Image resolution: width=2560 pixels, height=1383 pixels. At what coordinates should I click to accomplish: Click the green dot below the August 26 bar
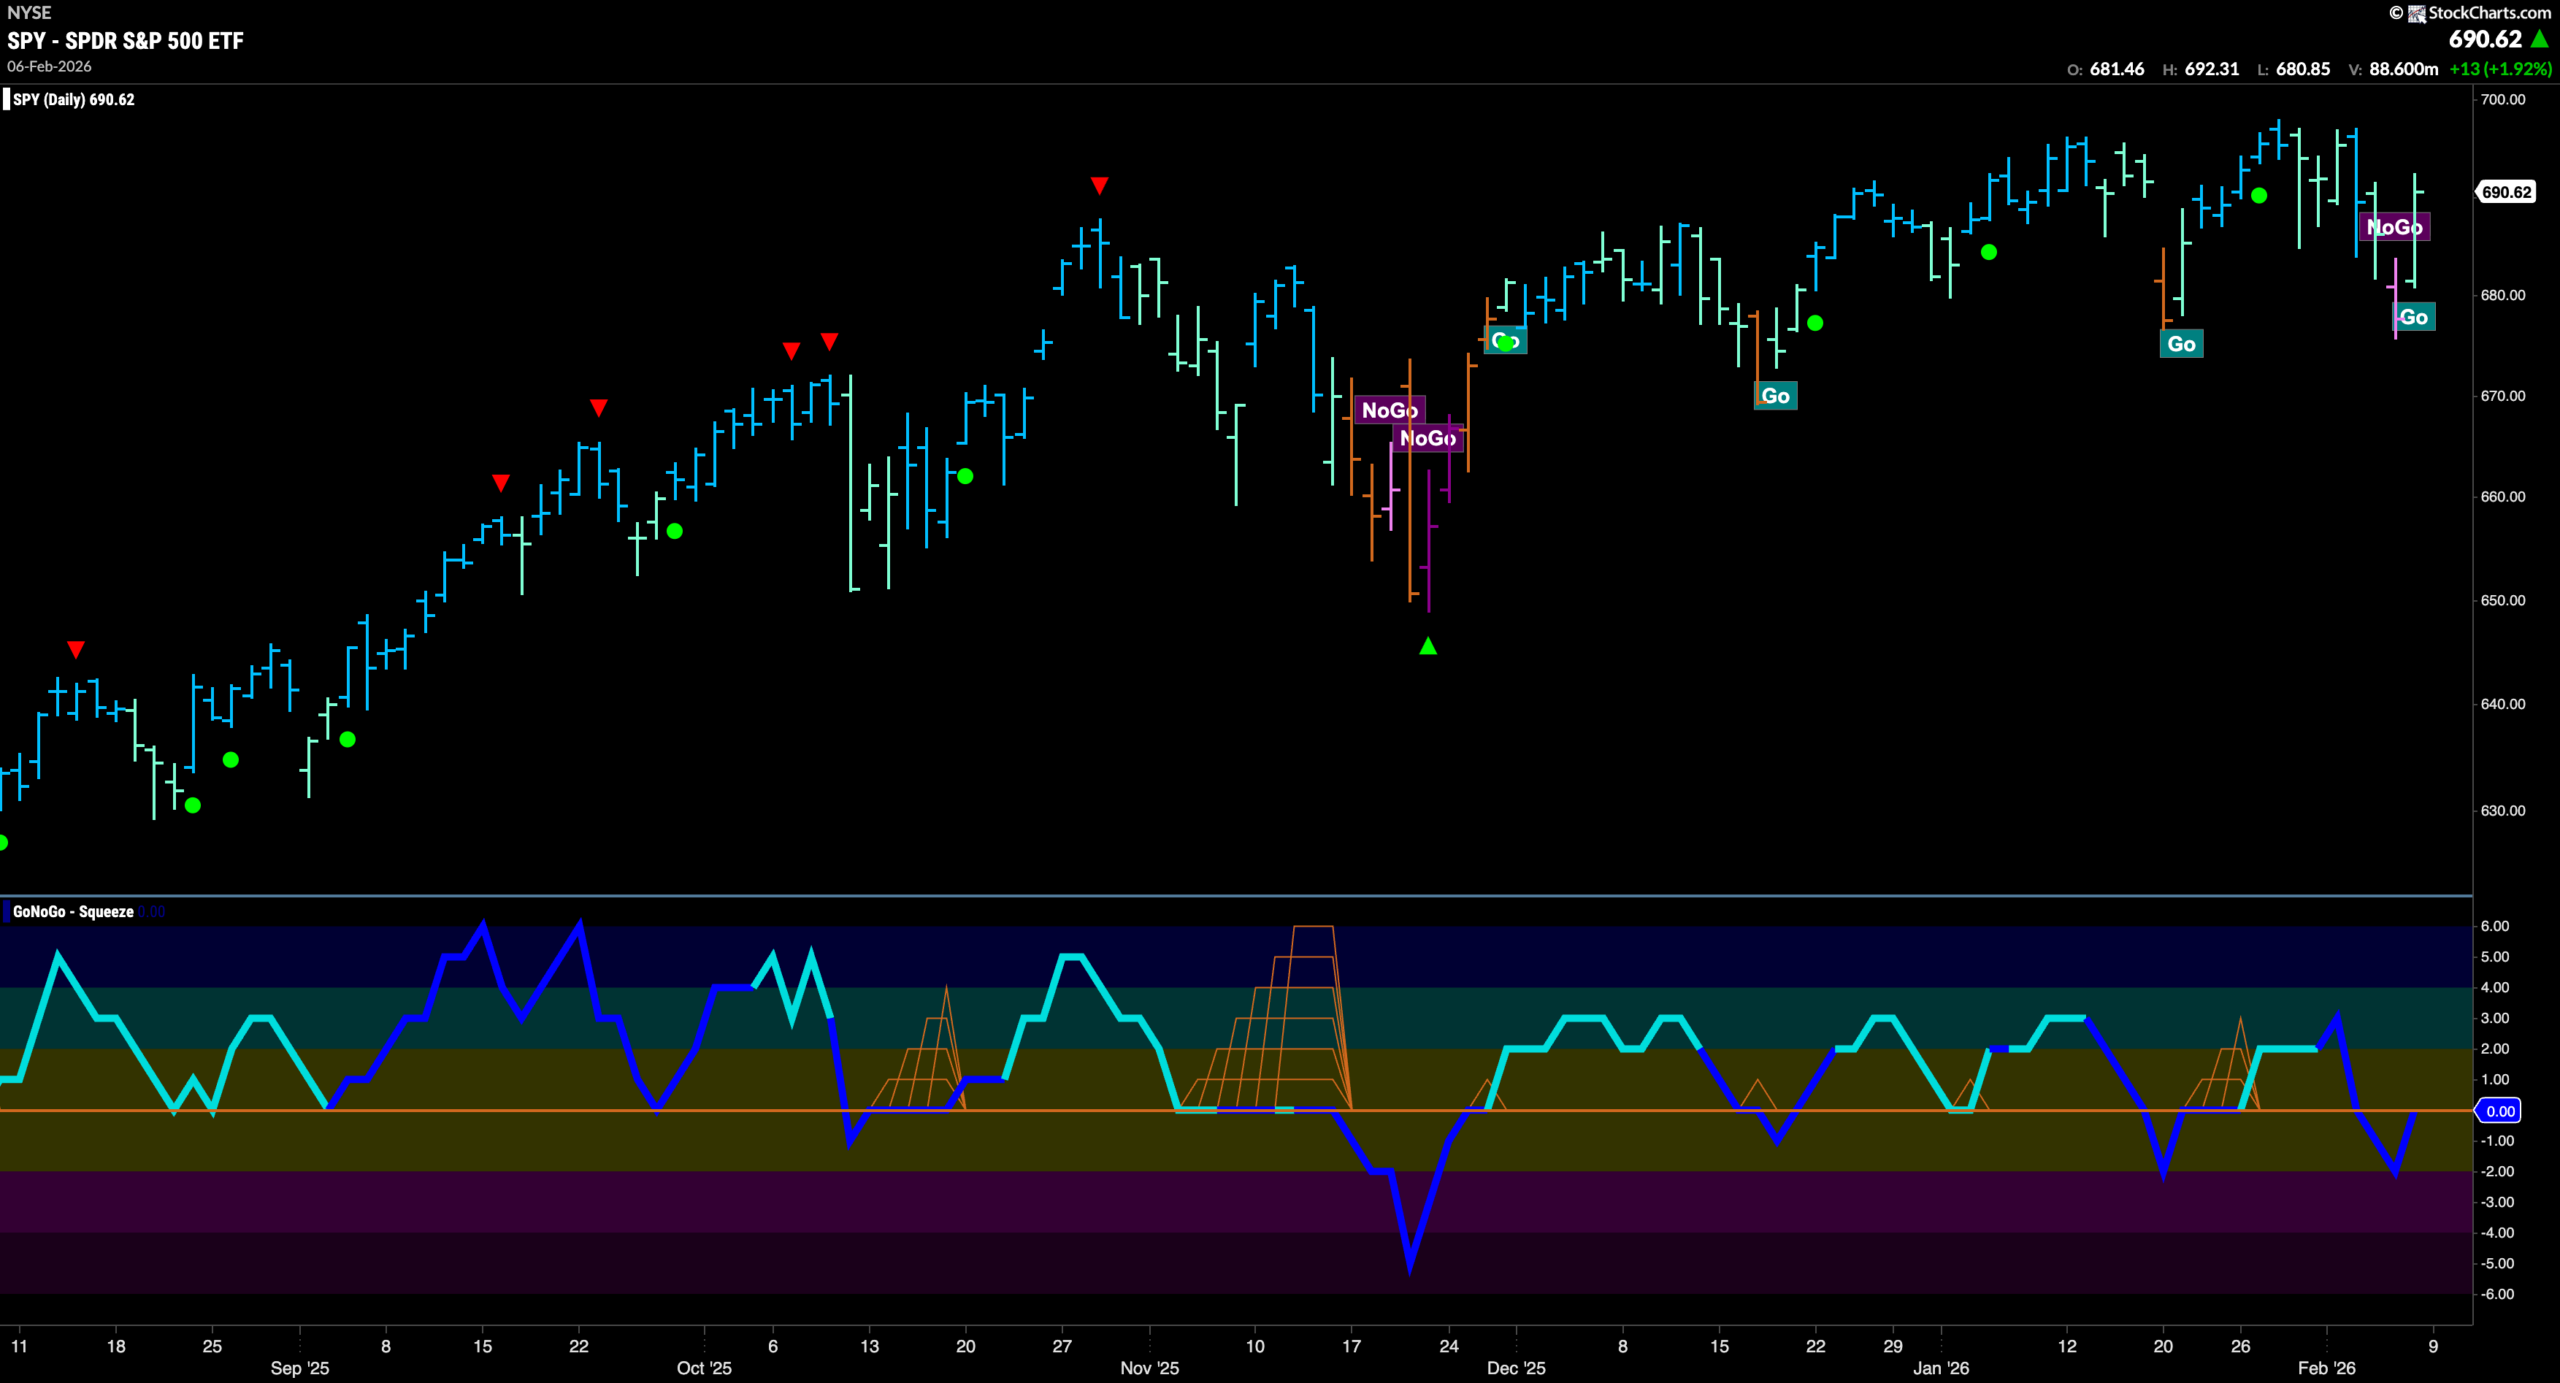pos(231,760)
